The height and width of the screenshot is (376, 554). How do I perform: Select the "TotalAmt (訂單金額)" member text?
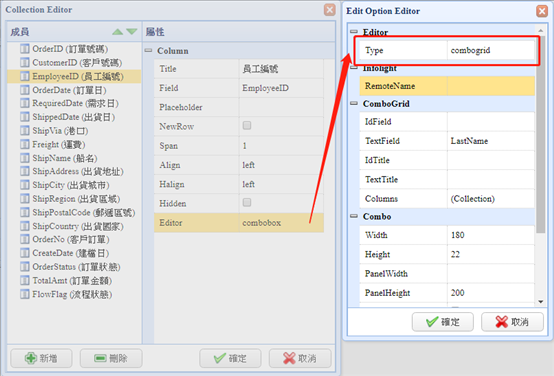pos(72,281)
